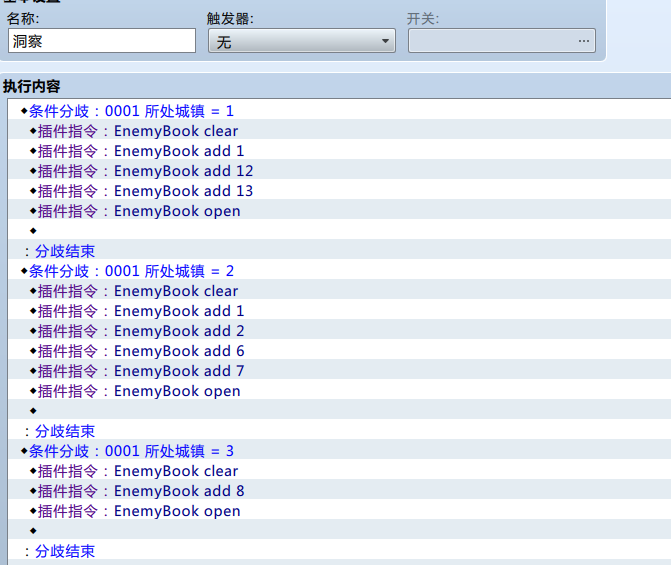The image size is (671, 565).
Task: Select the EnemyBook open line under 城镇 = 3
Action: pos(340,511)
